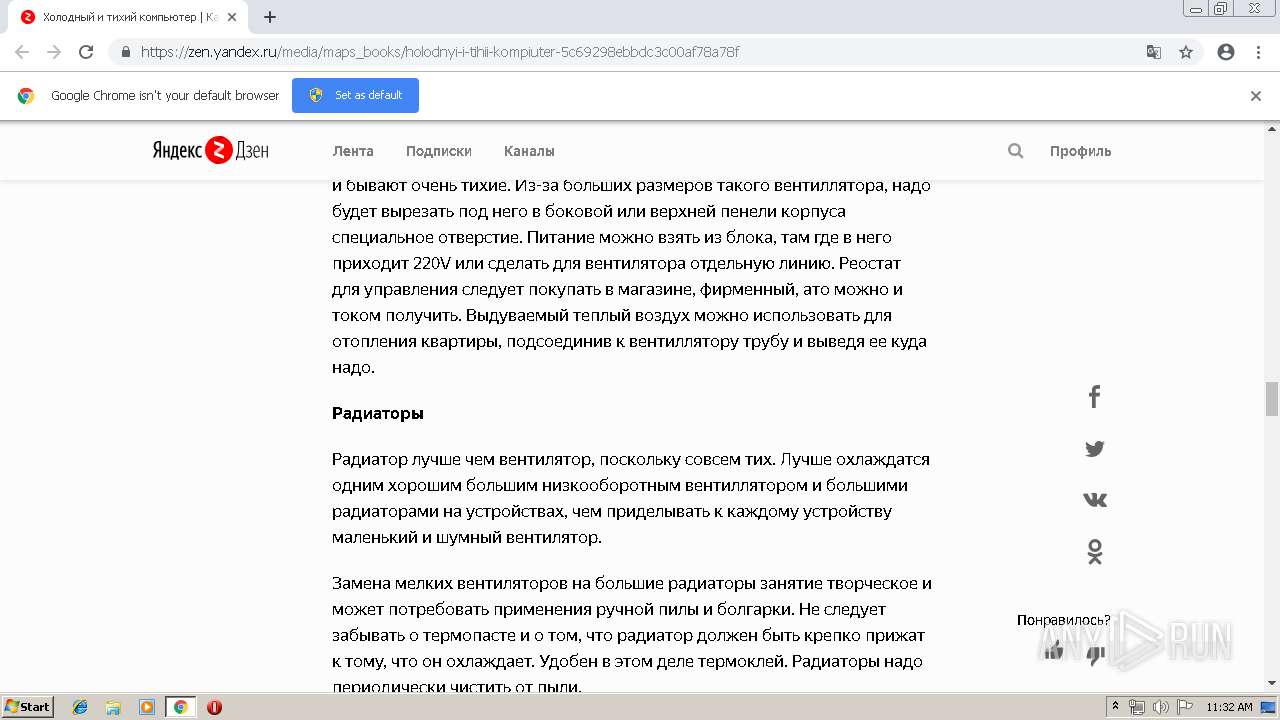Click the address bar URL
The height and width of the screenshot is (720, 1280).
[x=440, y=52]
